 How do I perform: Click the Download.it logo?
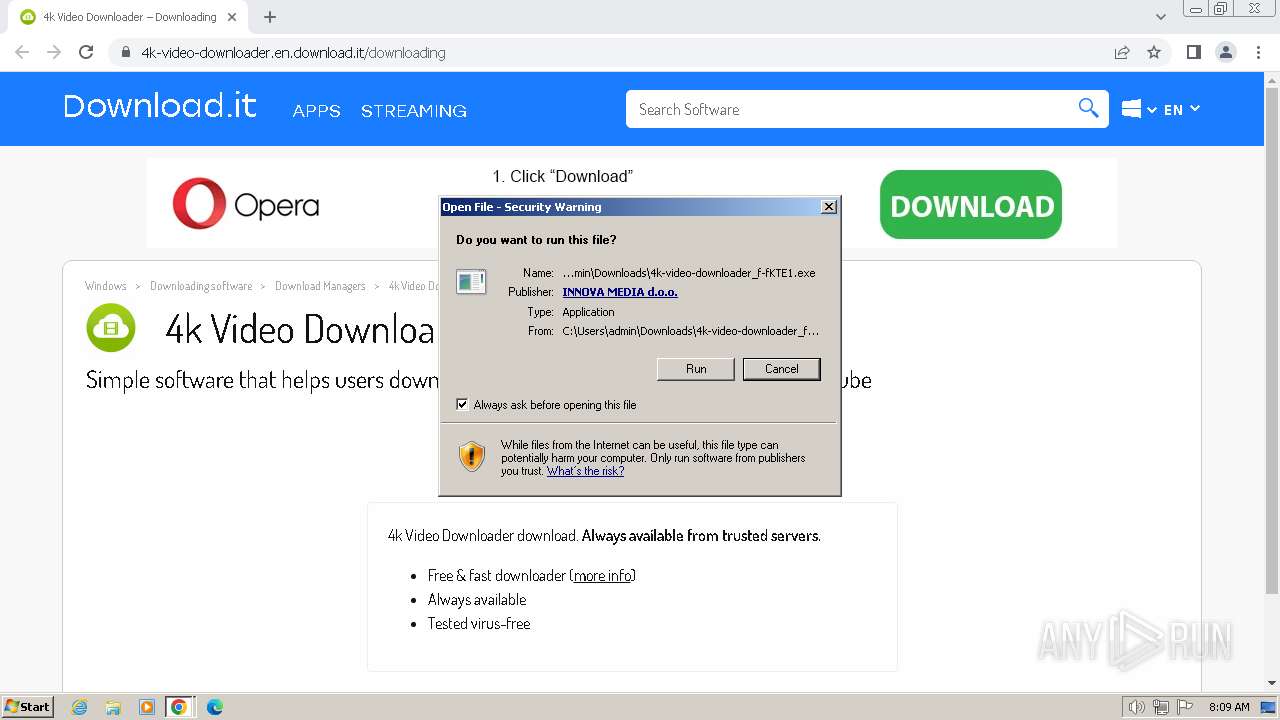click(x=160, y=106)
